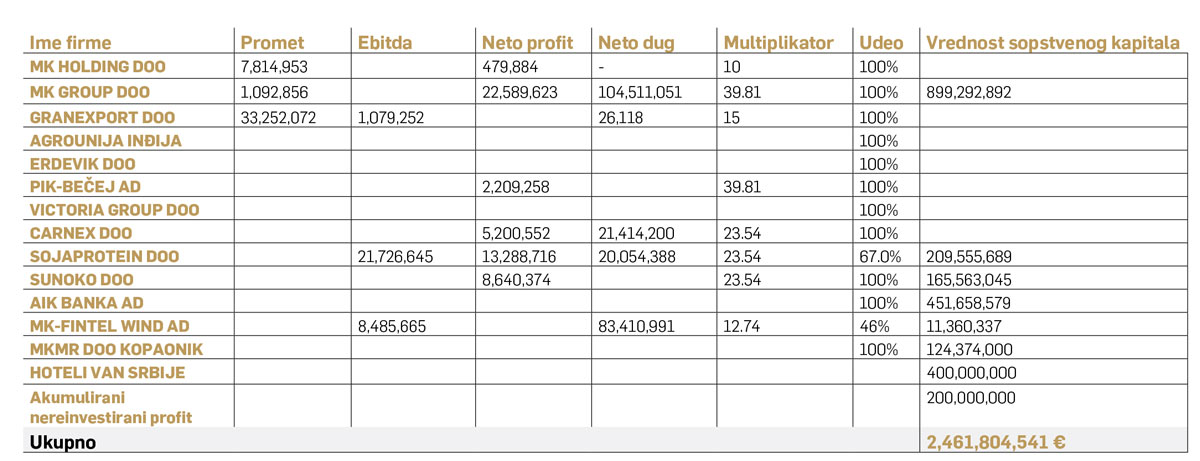Click the SOJAPROTEIN DOO row label
This screenshot has height=461, width=1200.
coord(104,256)
